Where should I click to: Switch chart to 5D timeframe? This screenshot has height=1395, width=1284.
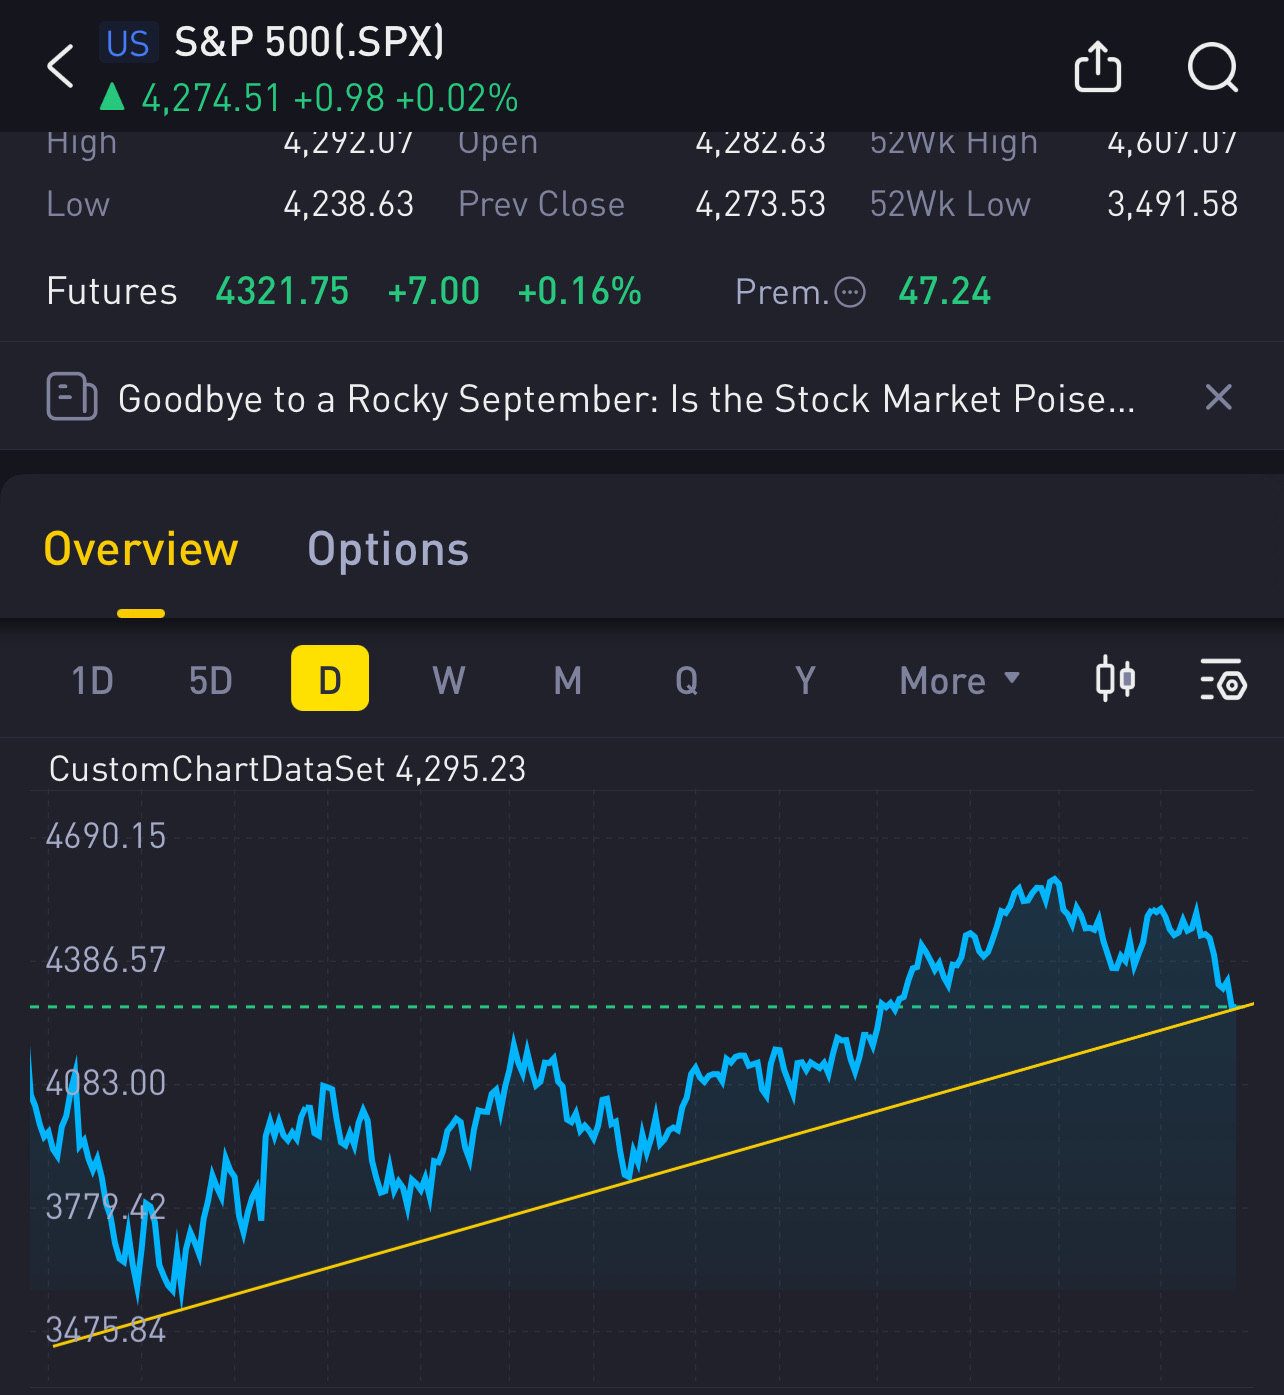tap(210, 680)
